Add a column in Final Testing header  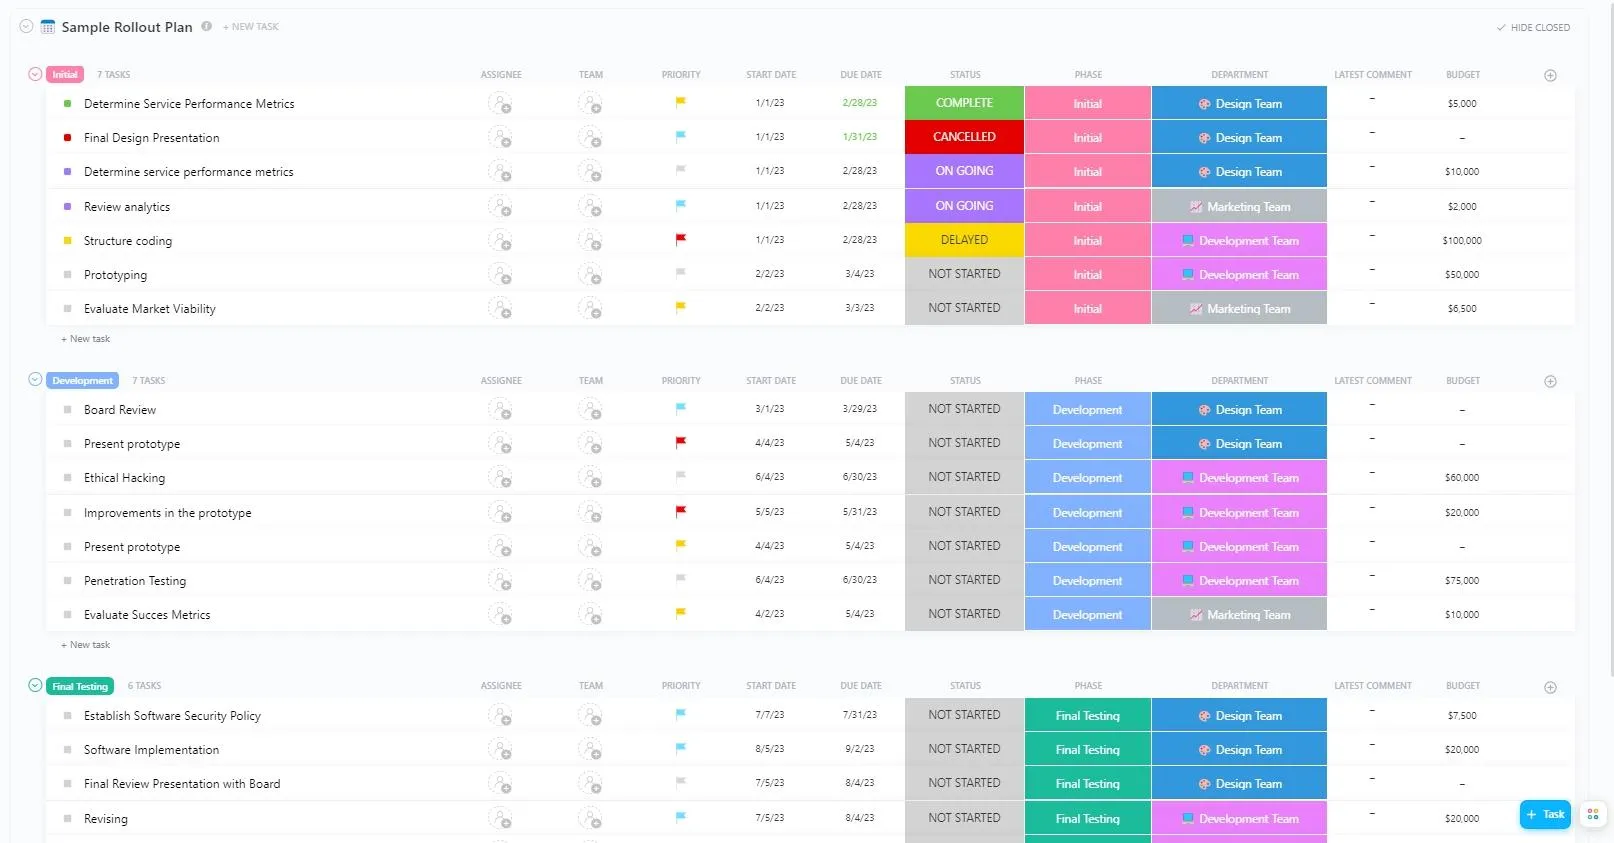[1550, 687]
